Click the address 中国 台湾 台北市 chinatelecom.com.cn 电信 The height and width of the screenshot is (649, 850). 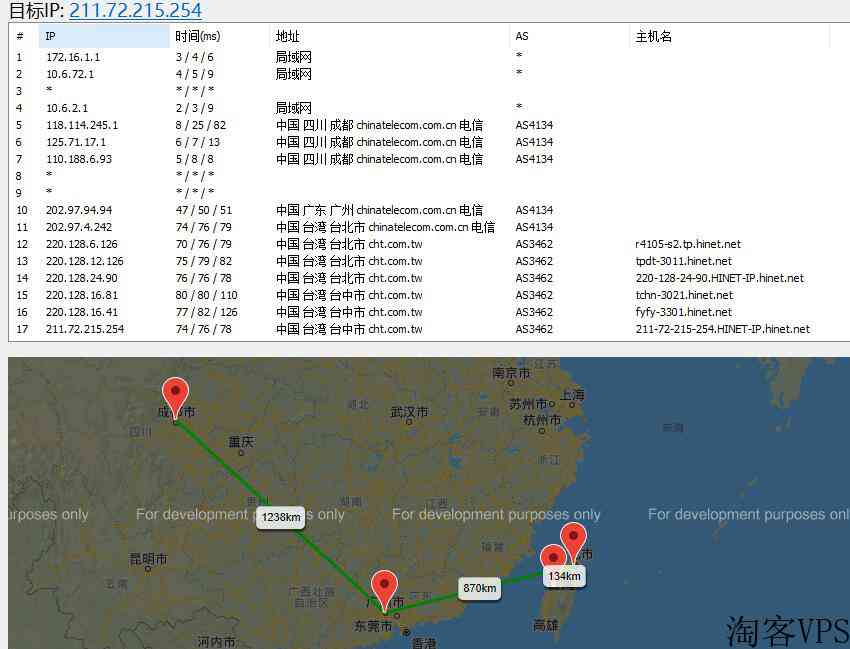(x=385, y=227)
